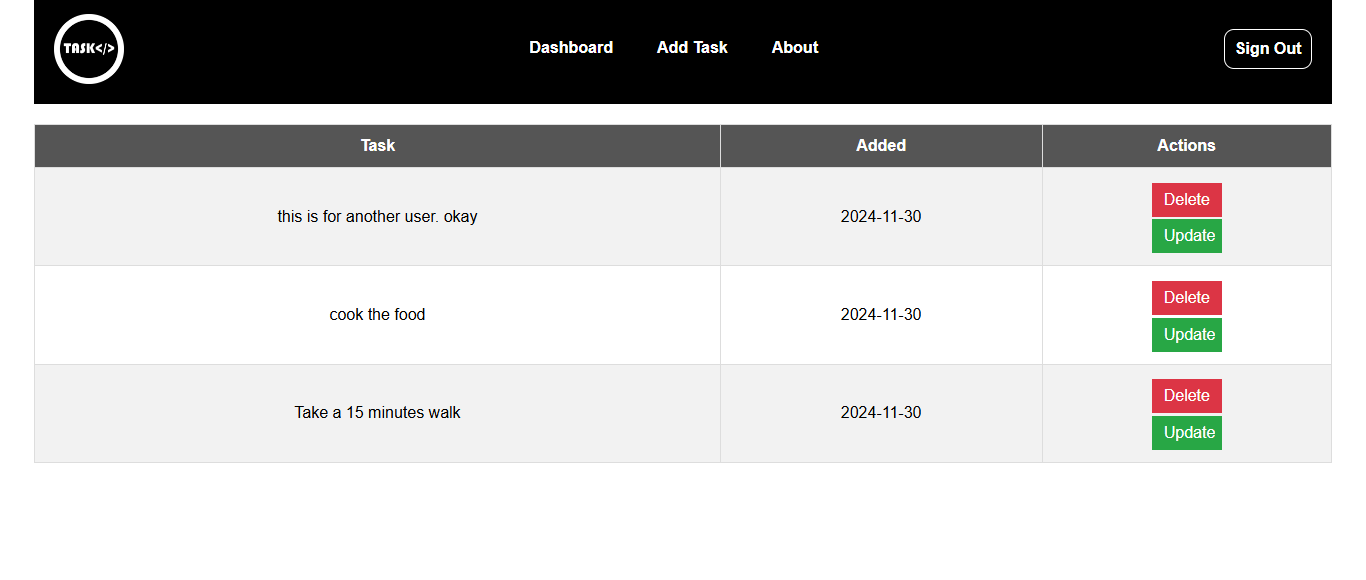
Task: Delete the 'this is for another user' task
Action: pyautogui.click(x=1186, y=200)
